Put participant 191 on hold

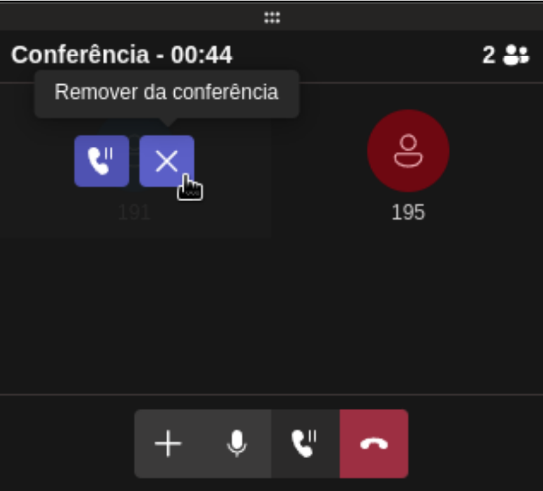(x=102, y=161)
